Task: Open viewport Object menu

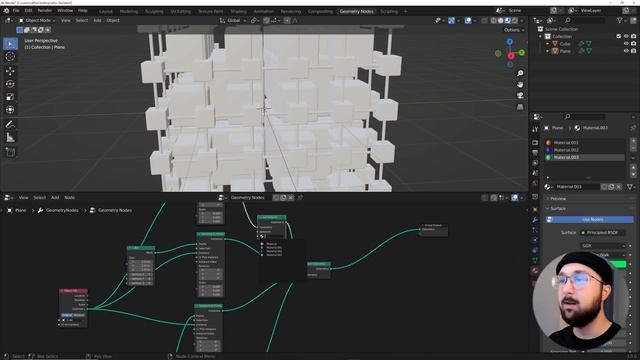Action: click(x=113, y=20)
